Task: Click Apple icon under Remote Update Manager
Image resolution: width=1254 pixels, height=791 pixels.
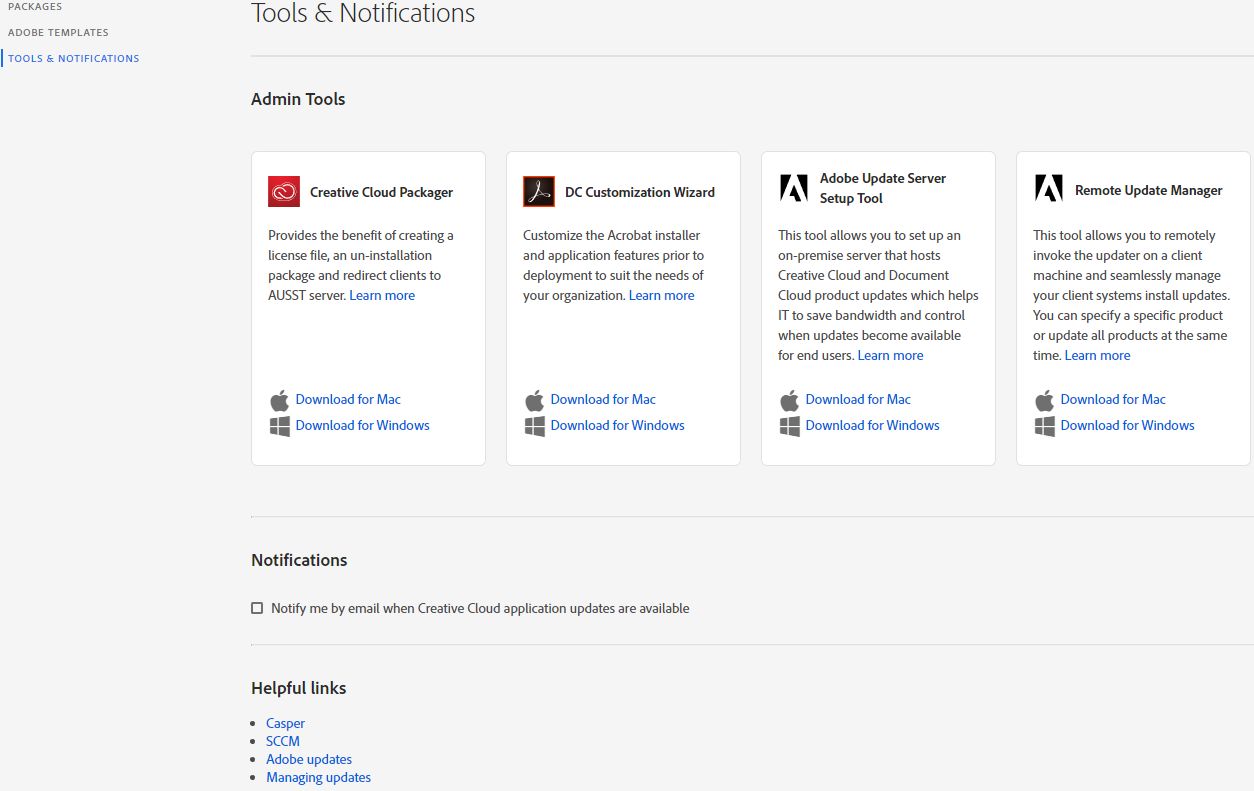Action: pos(1044,400)
